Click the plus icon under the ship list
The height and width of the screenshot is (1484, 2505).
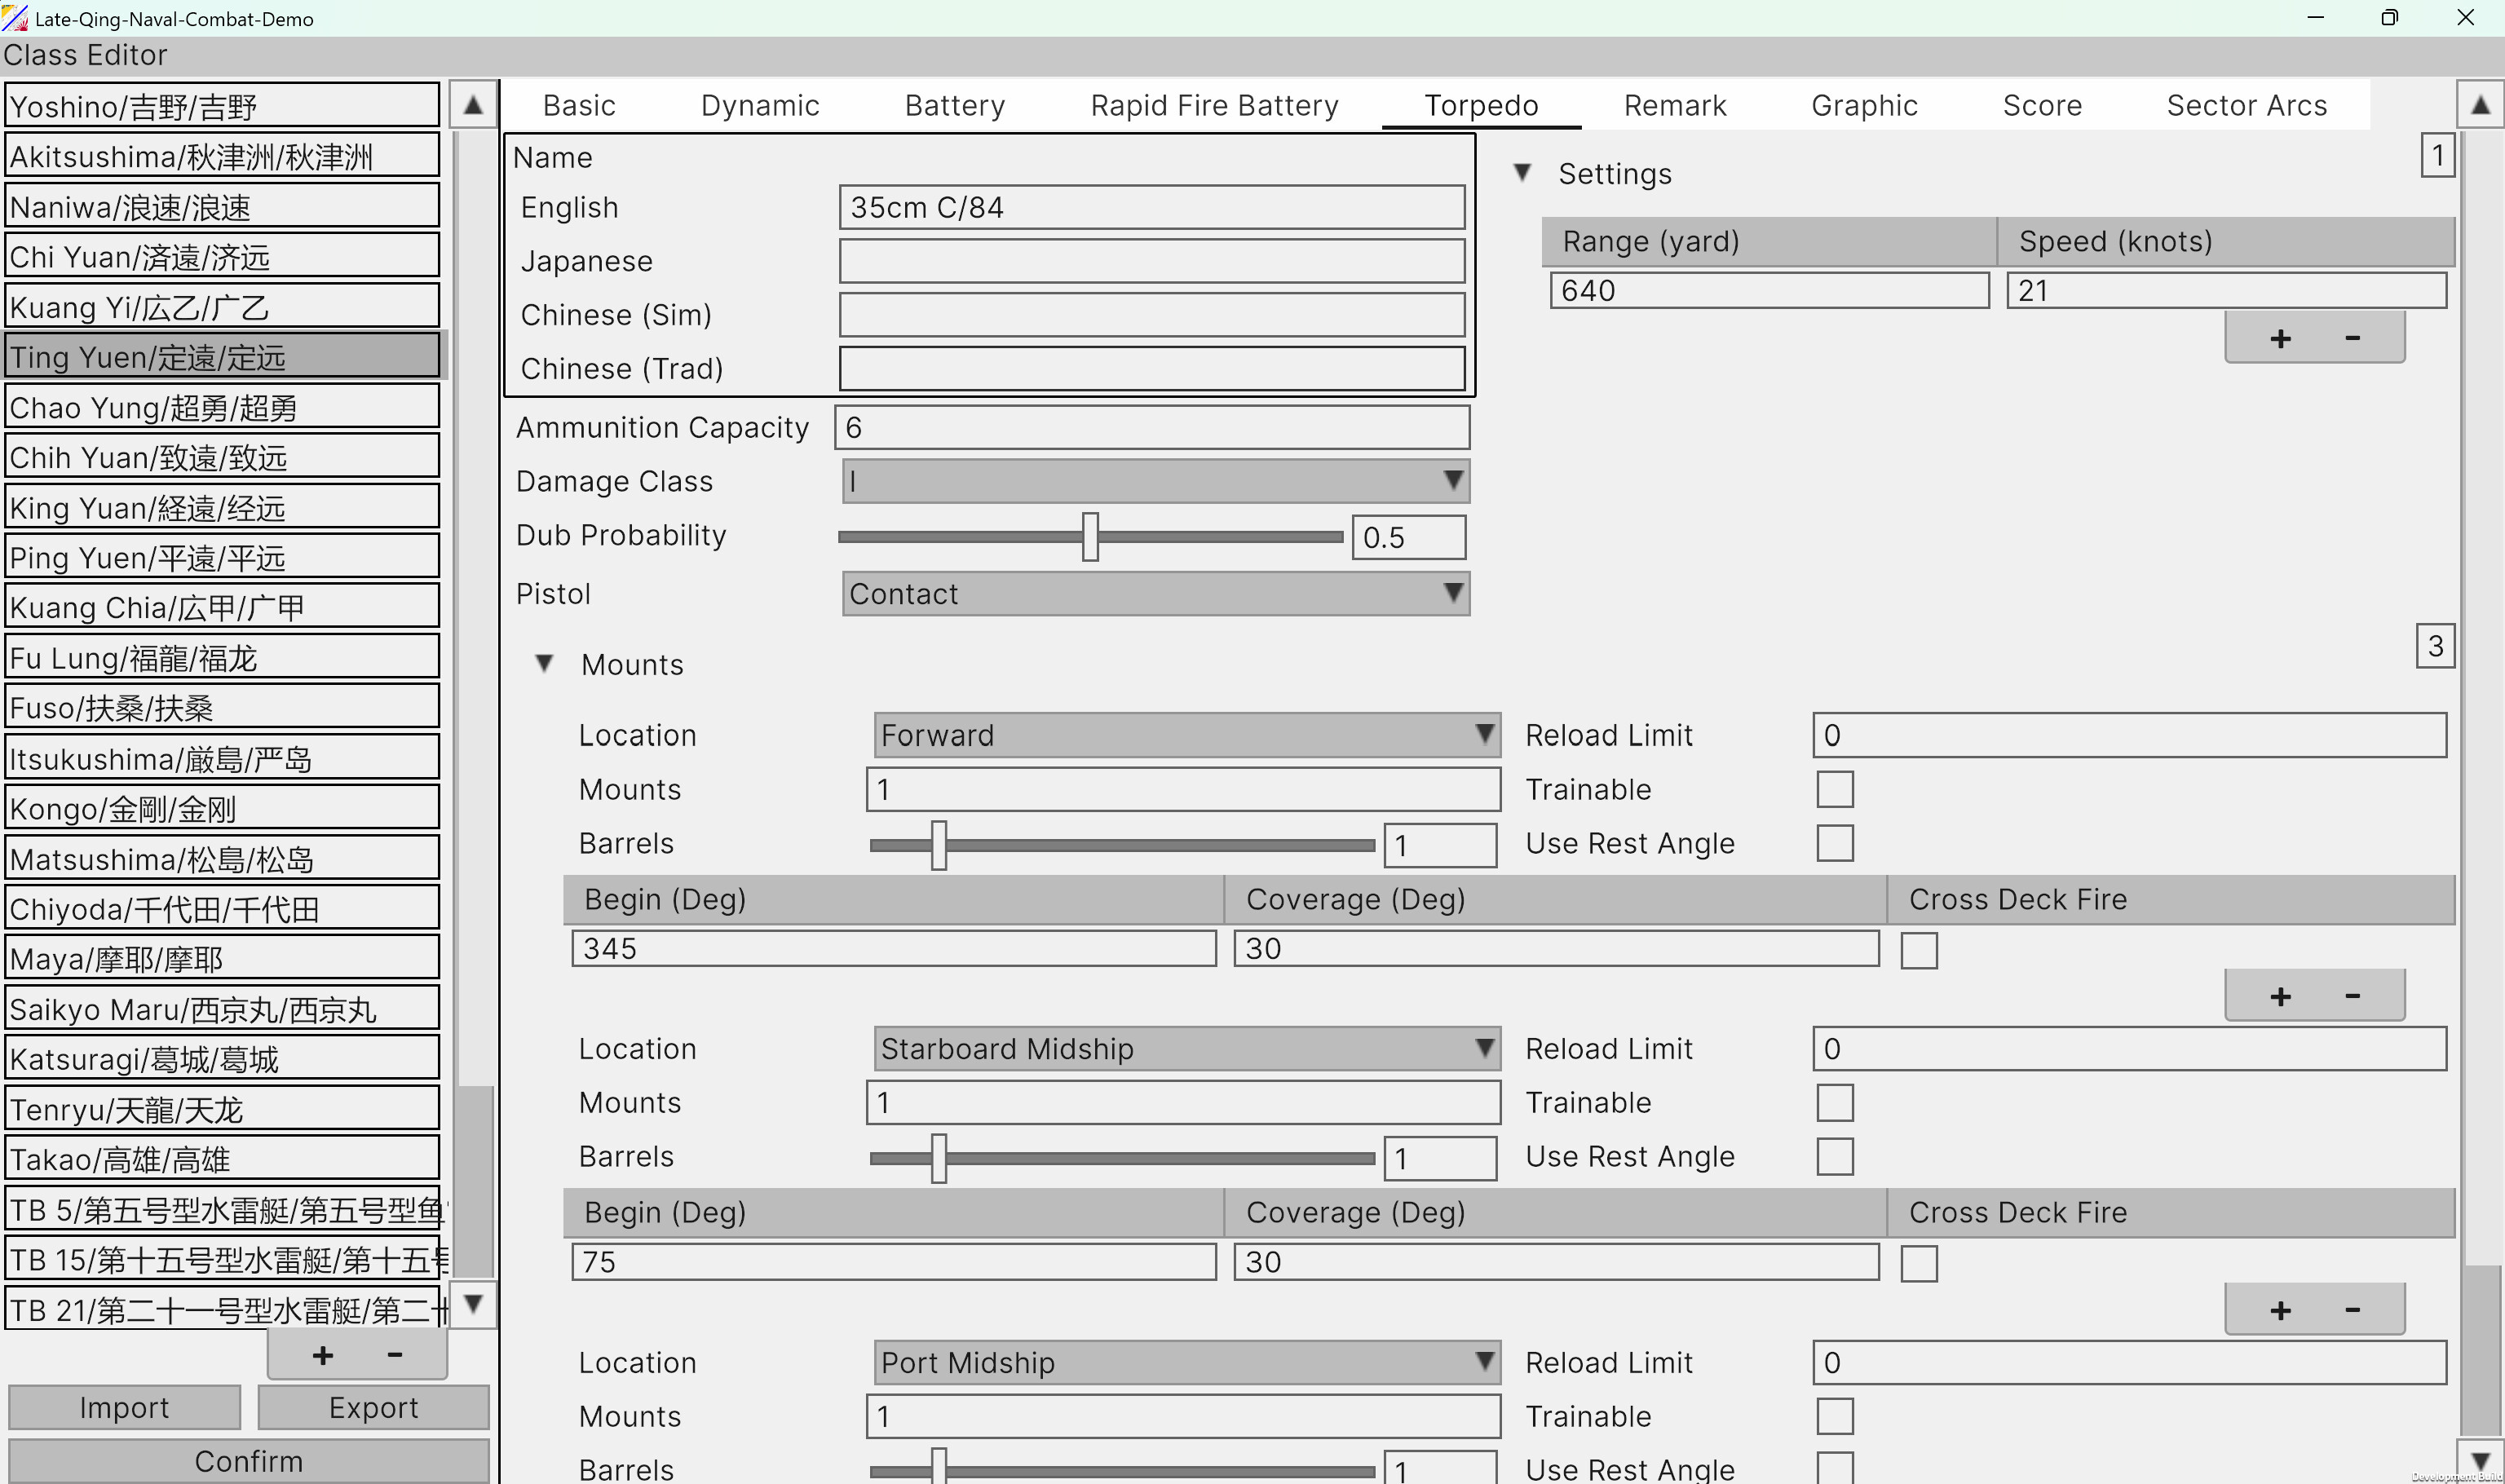(x=322, y=1354)
